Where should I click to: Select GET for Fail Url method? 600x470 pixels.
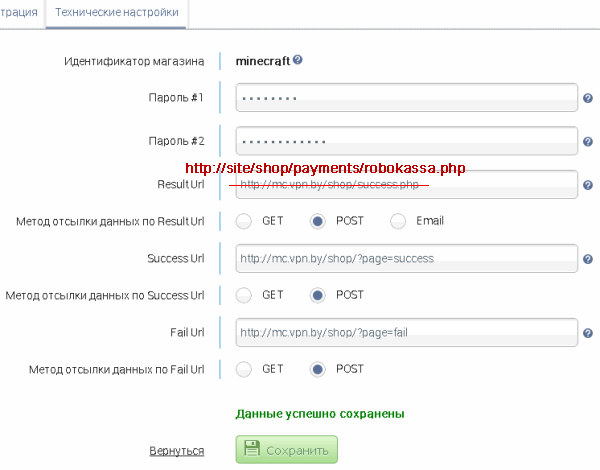click(244, 369)
